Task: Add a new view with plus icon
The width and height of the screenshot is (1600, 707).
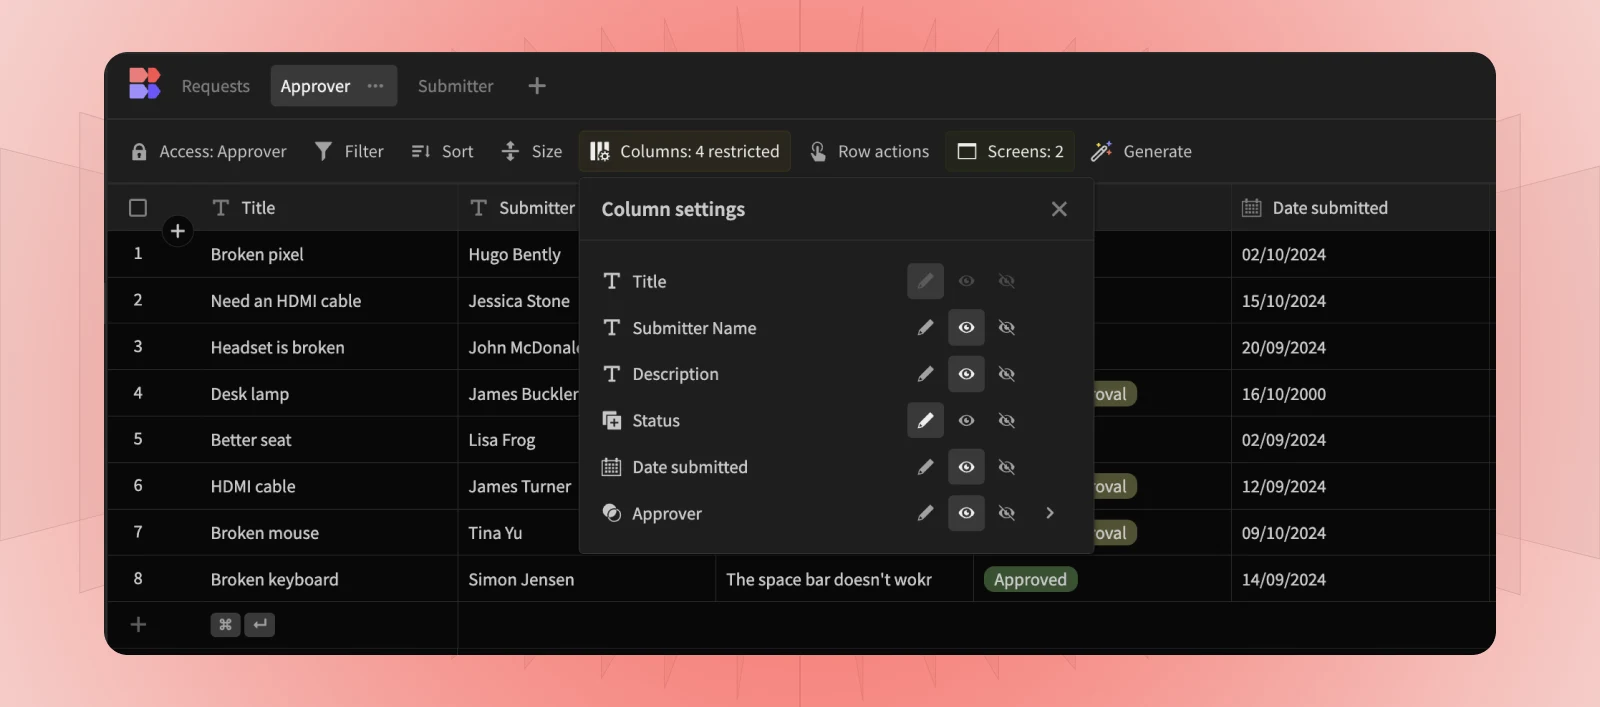Action: point(537,86)
